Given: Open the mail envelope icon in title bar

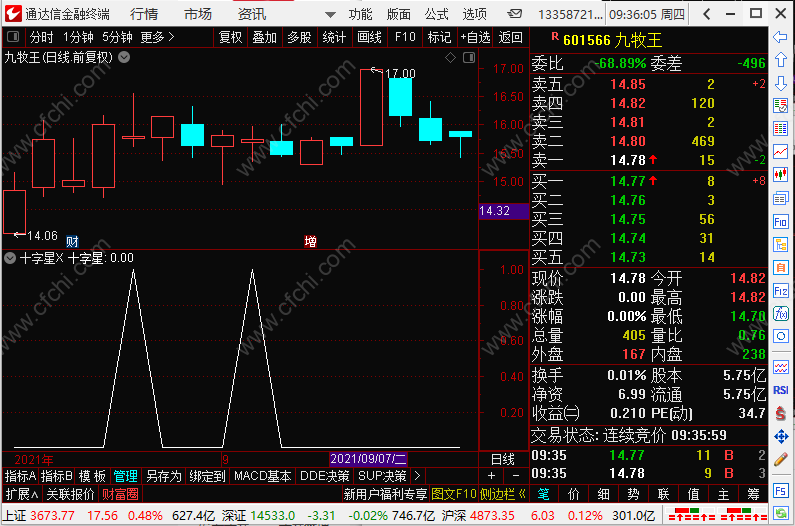Looking at the screenshot, I should click(515, 14).
